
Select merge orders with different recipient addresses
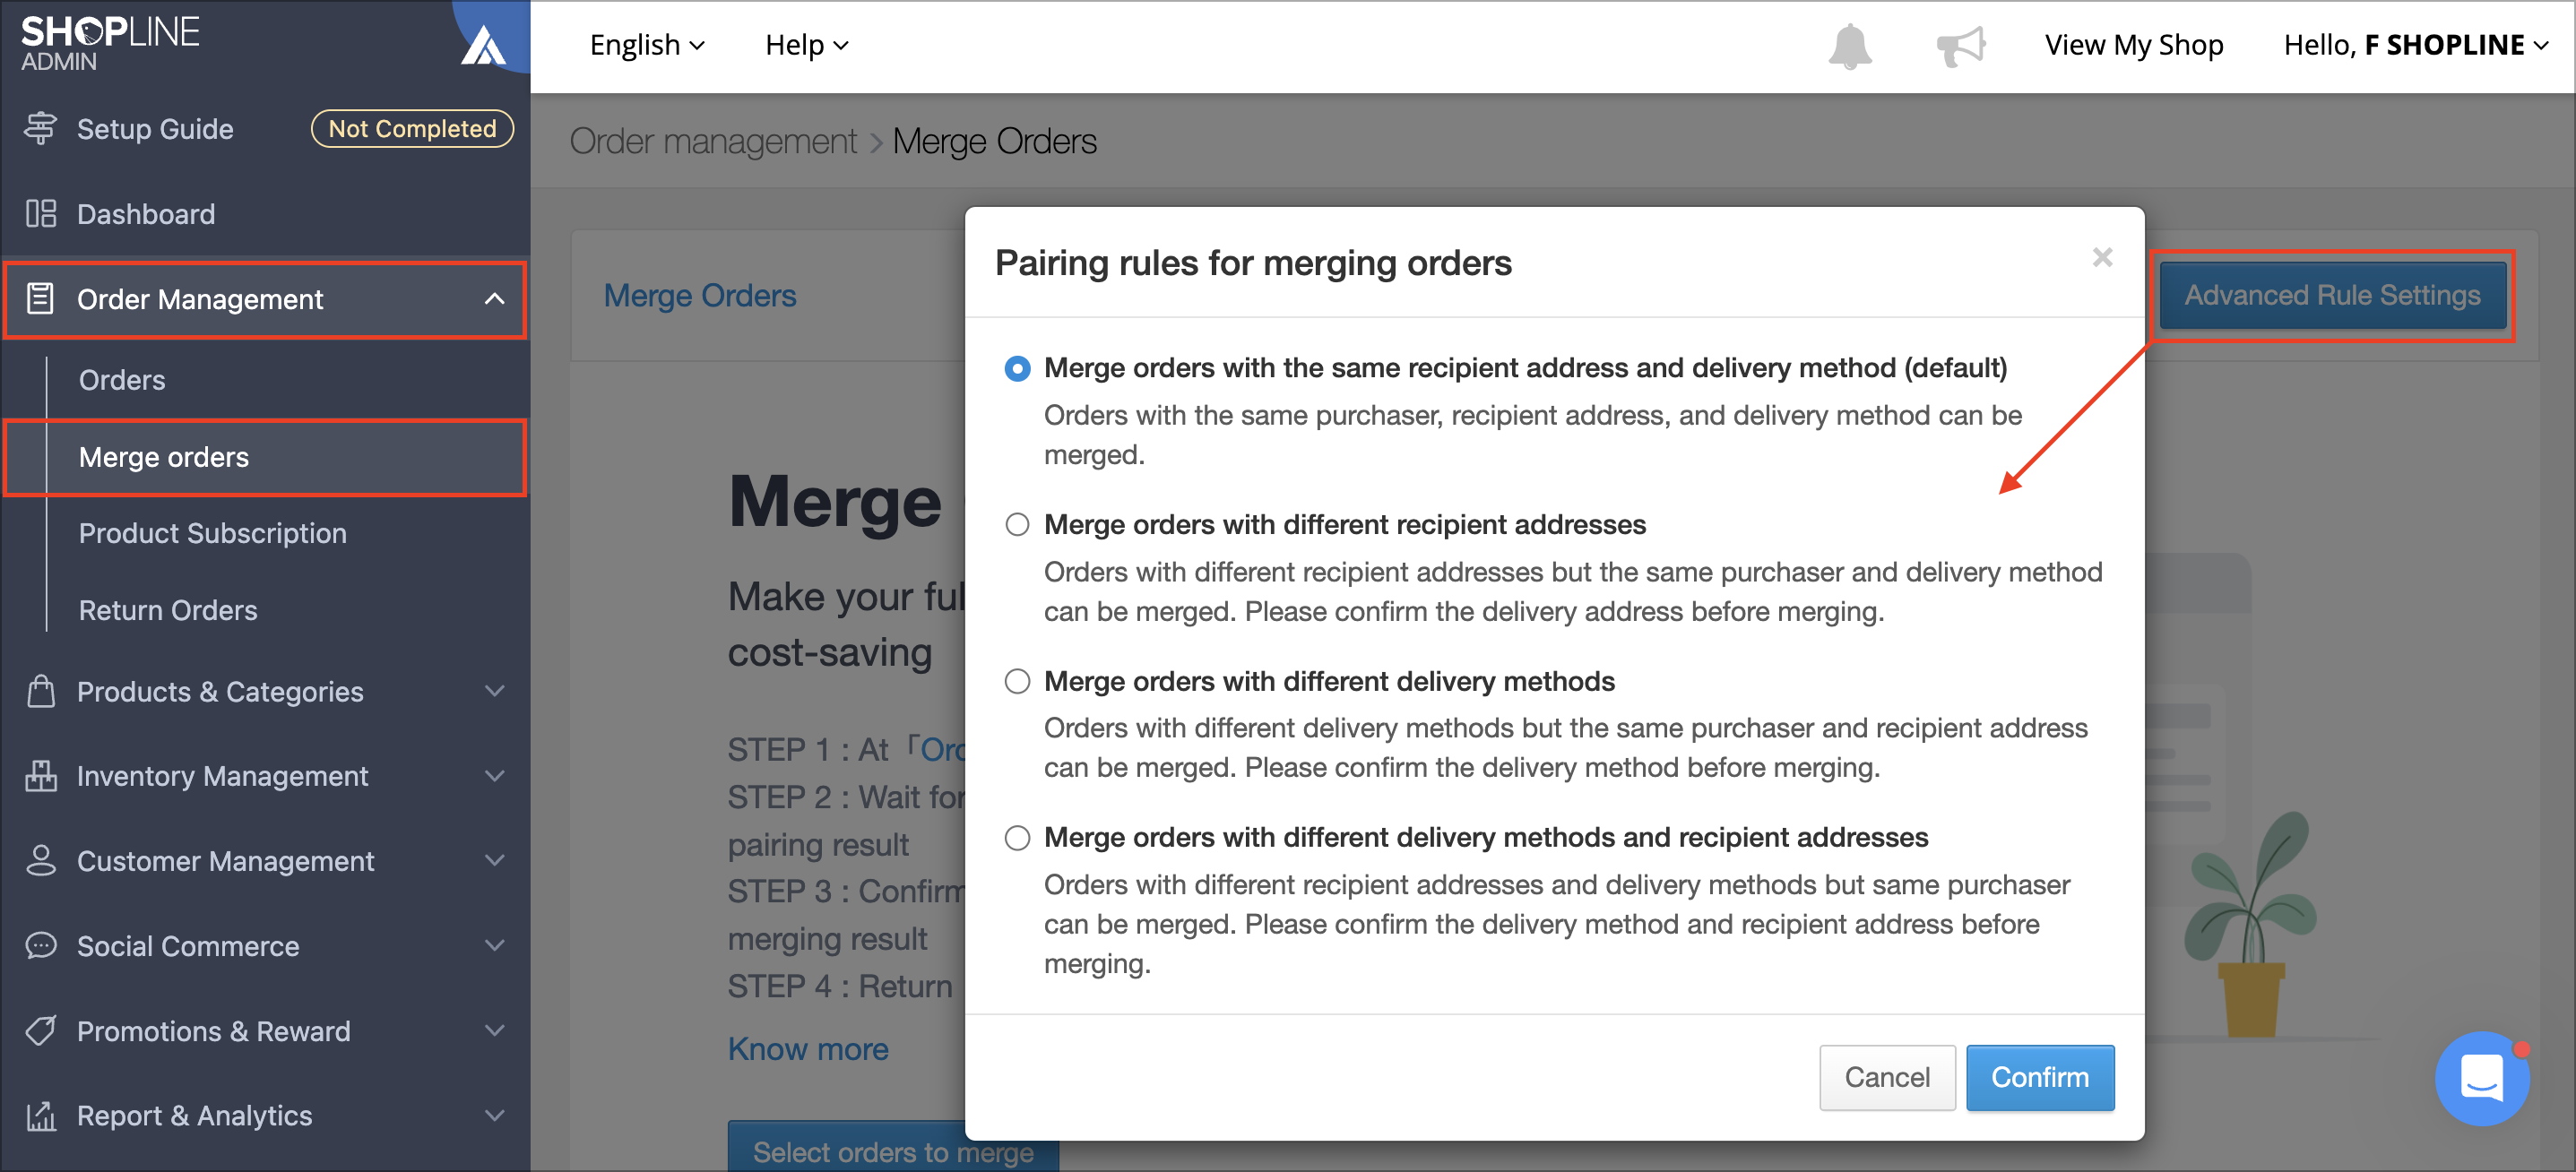point(1017,525)
